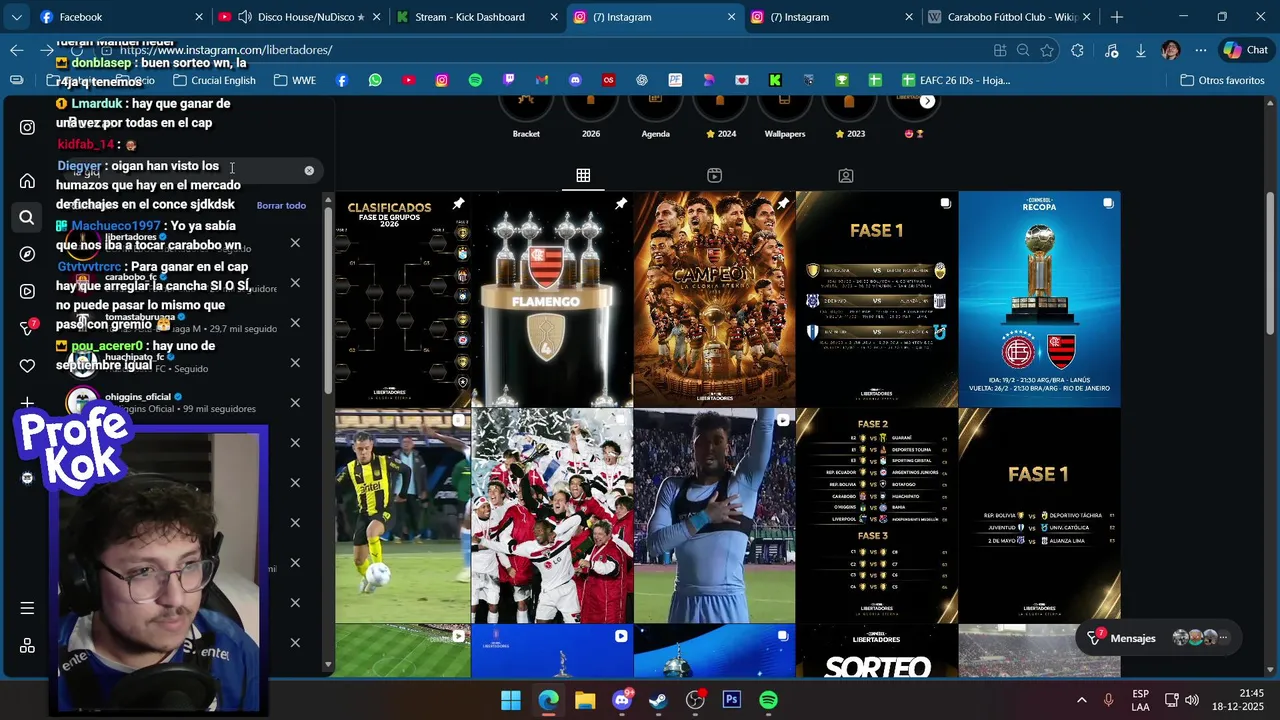Open Photoshop from the taskbar
Image resolution: width=1280 pixels, height=720 pixels.
(x=732, y=700)
